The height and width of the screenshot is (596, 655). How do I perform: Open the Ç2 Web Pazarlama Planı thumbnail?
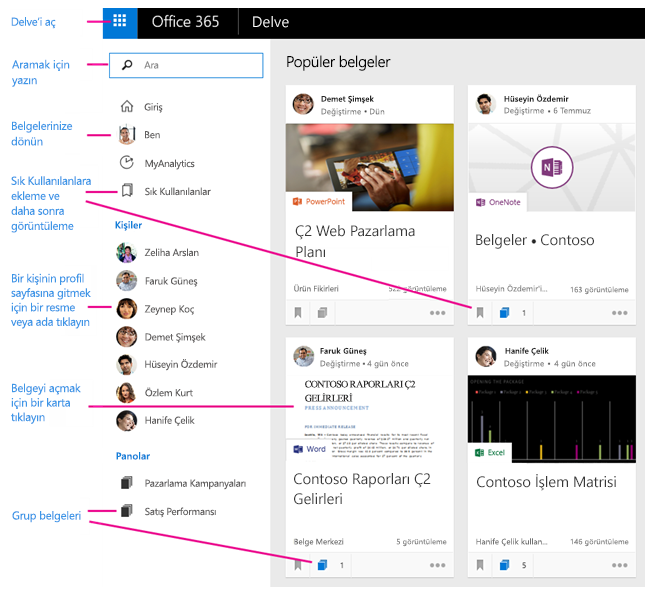(x=370, y=167)
